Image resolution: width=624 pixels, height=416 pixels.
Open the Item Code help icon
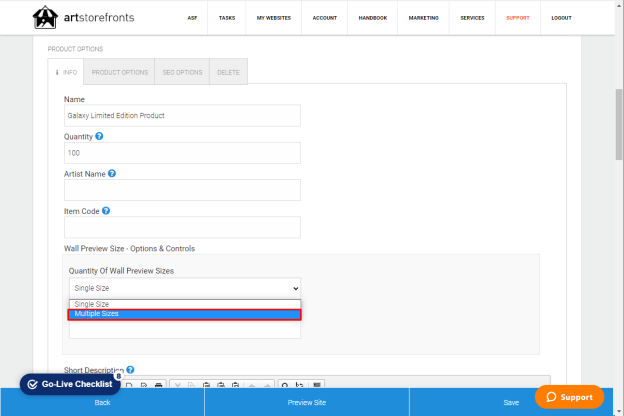click(106, 211)
